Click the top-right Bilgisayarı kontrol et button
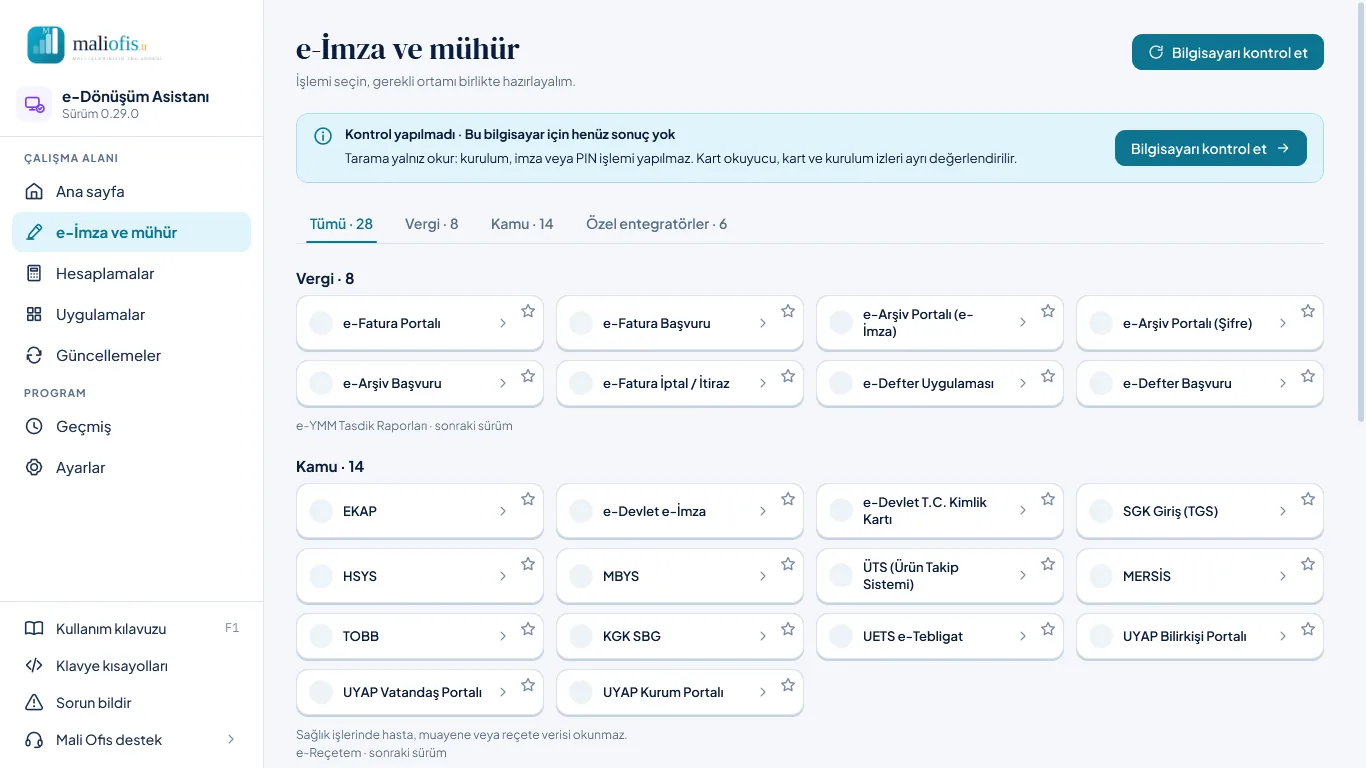The height and width of the screenshot is (768, 1366). click(x=1227, y=52)
